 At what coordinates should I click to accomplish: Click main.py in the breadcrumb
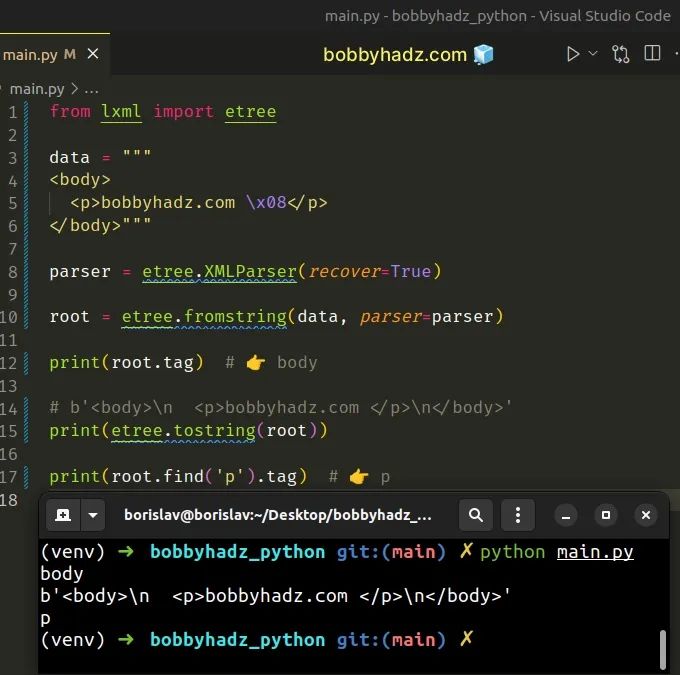point(37,89)
